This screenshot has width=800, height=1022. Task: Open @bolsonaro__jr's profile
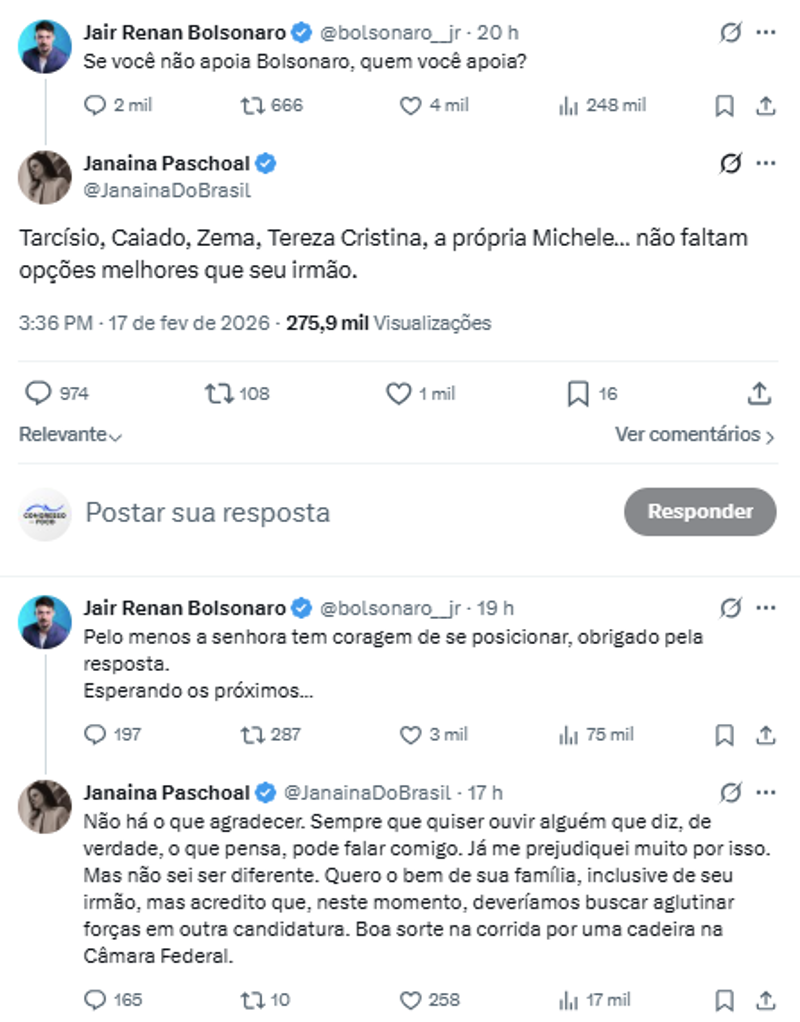click(x=392, y=33)
